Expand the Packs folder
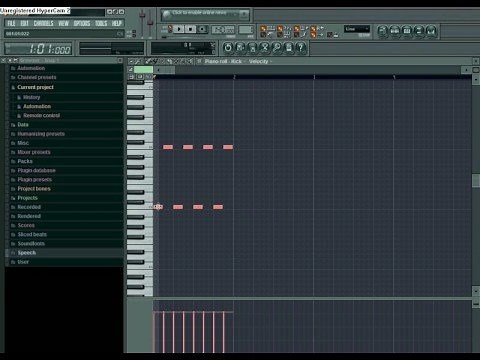This screenshot has width=480, height=360. click(25, 161)
